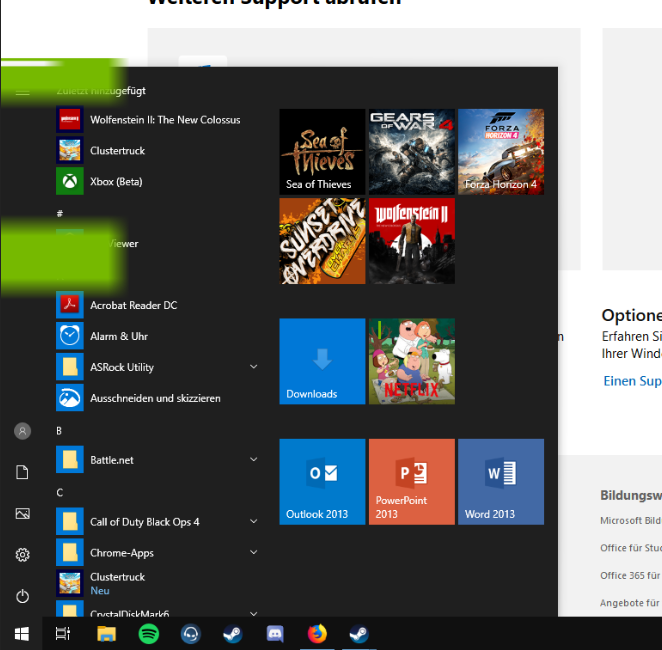The image size is (662, 650).
Task: Click the Windows Start button
Action: 22,634
